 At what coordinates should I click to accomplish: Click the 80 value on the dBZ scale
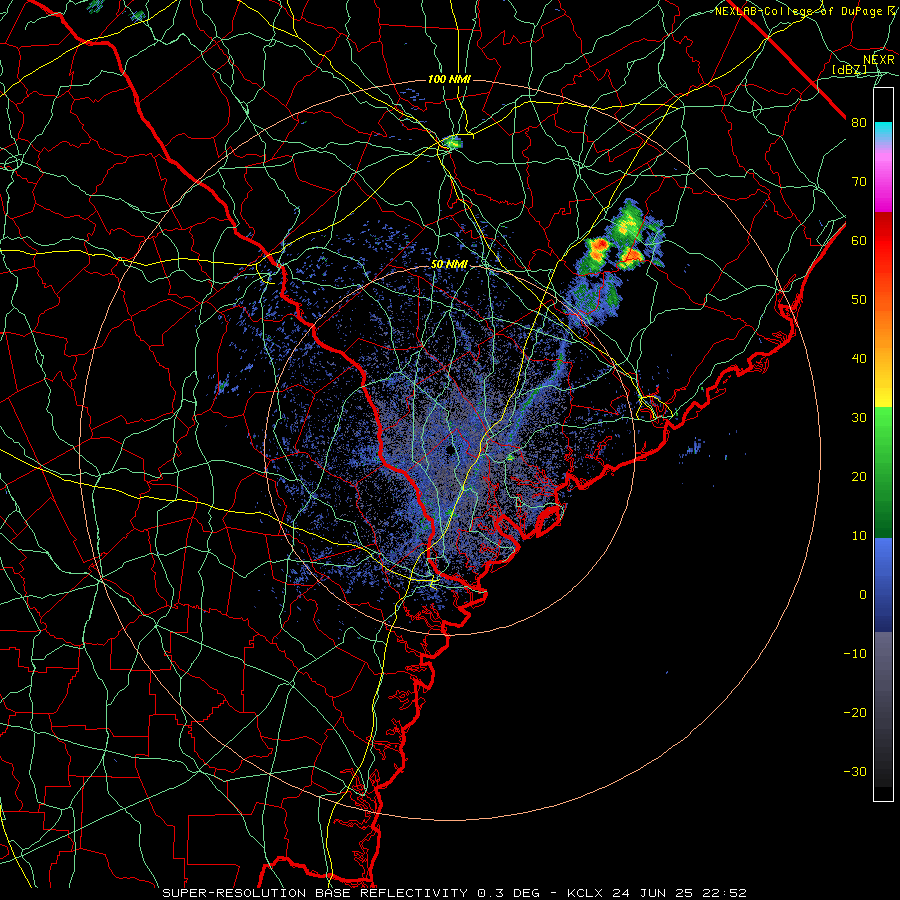(859, 123)
